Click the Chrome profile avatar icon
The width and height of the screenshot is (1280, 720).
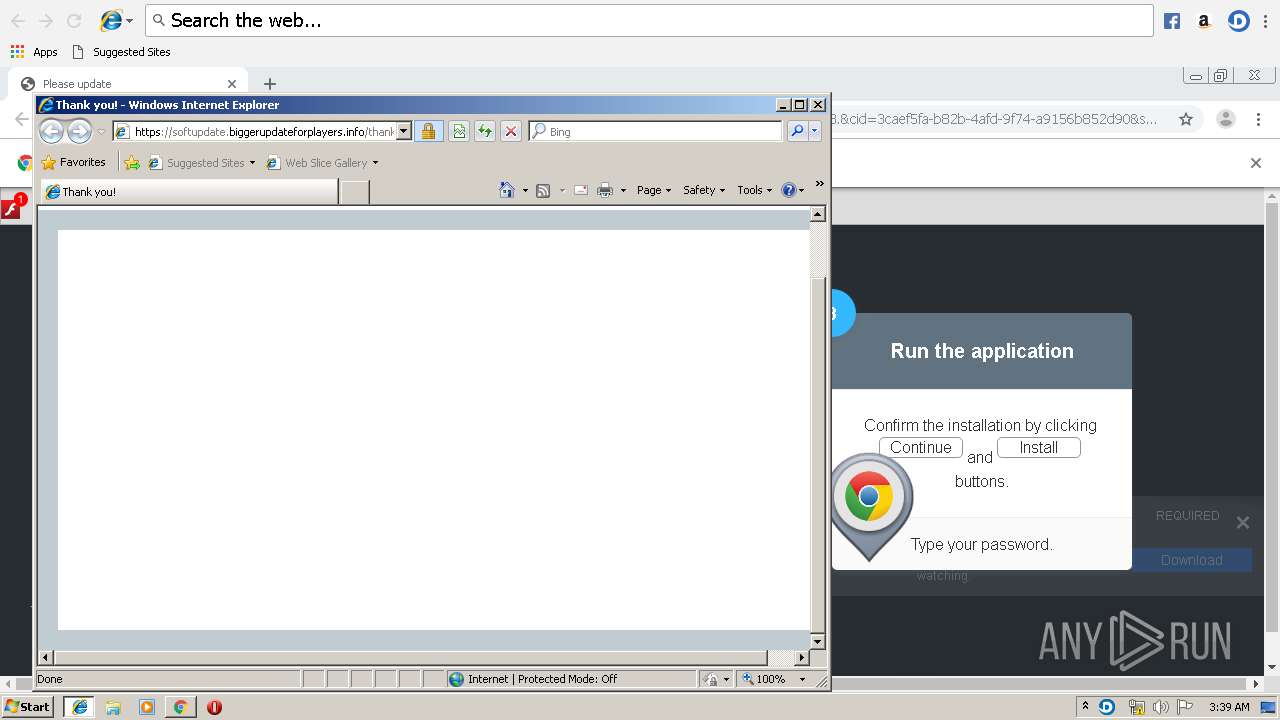pyautogui.click(x=1226, y=119)
